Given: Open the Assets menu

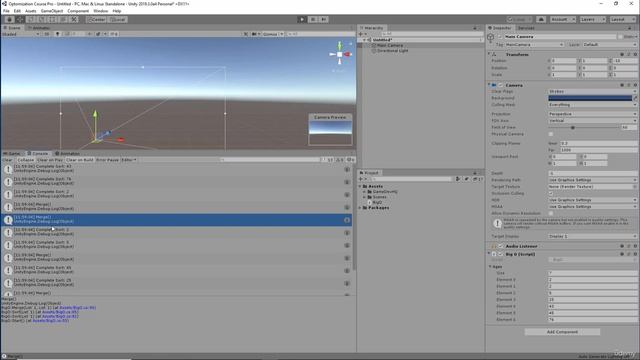Looking at the screenshot, I should [31, 11].
